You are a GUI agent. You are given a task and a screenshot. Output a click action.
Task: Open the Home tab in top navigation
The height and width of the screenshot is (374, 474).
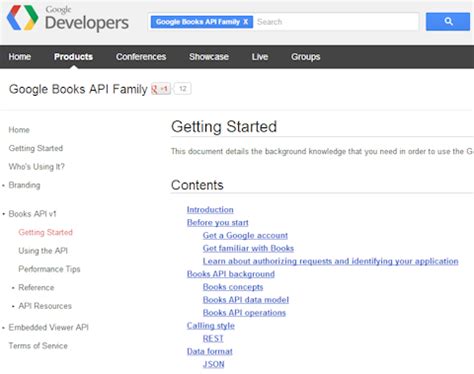[20, 57]
